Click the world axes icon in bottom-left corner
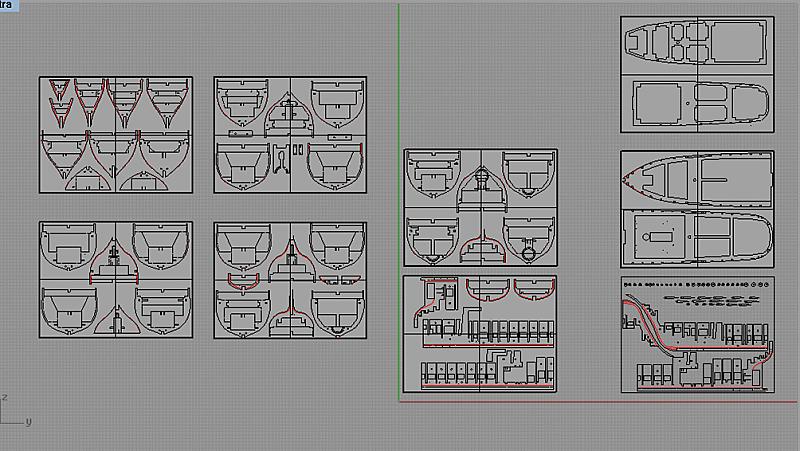Viewport: 800px width, 451px height. point(12,412)
